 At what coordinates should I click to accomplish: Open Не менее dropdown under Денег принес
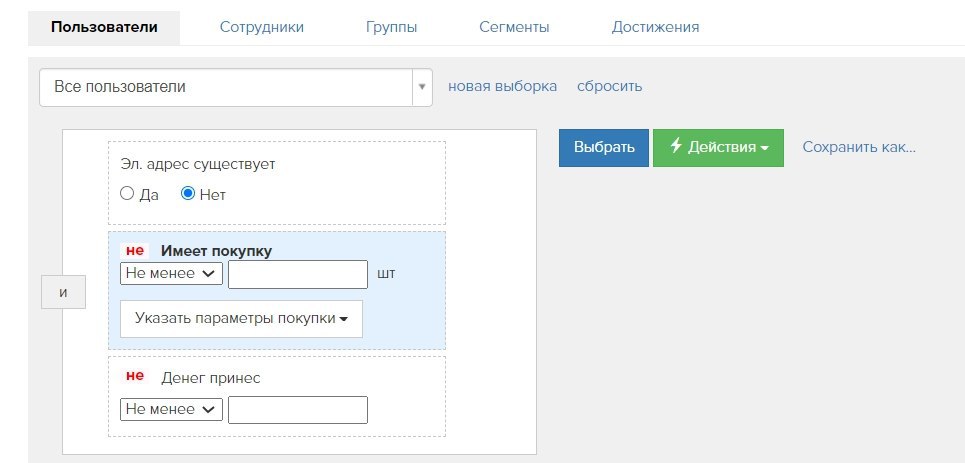click(x=171, y=409)
